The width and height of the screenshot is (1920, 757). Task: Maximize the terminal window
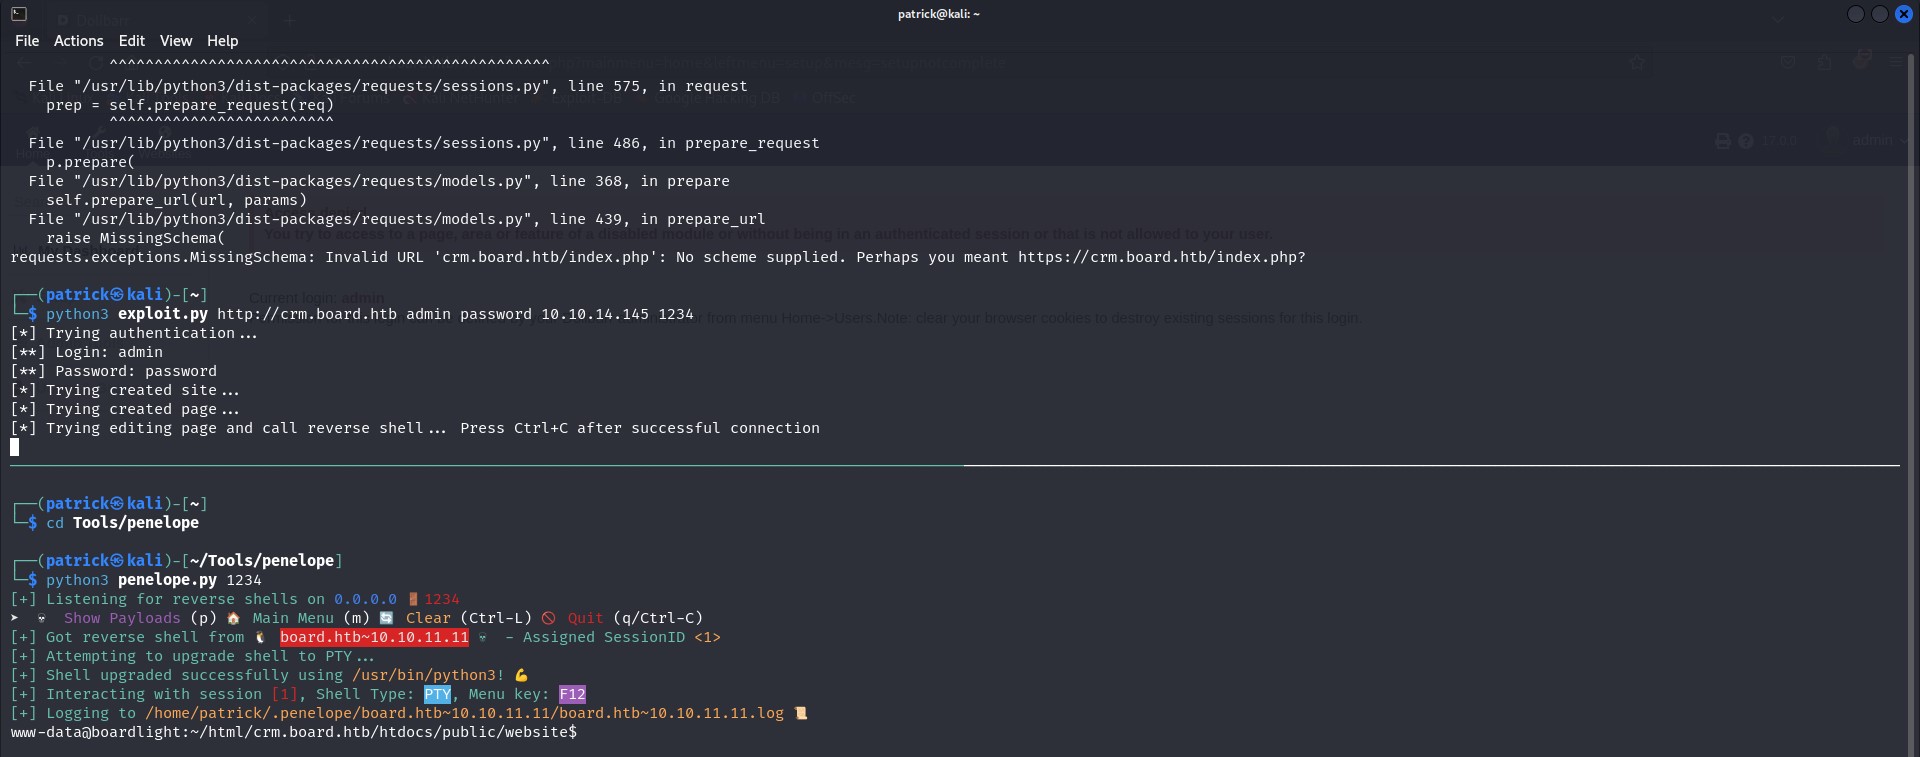[x=1879, y=14]
